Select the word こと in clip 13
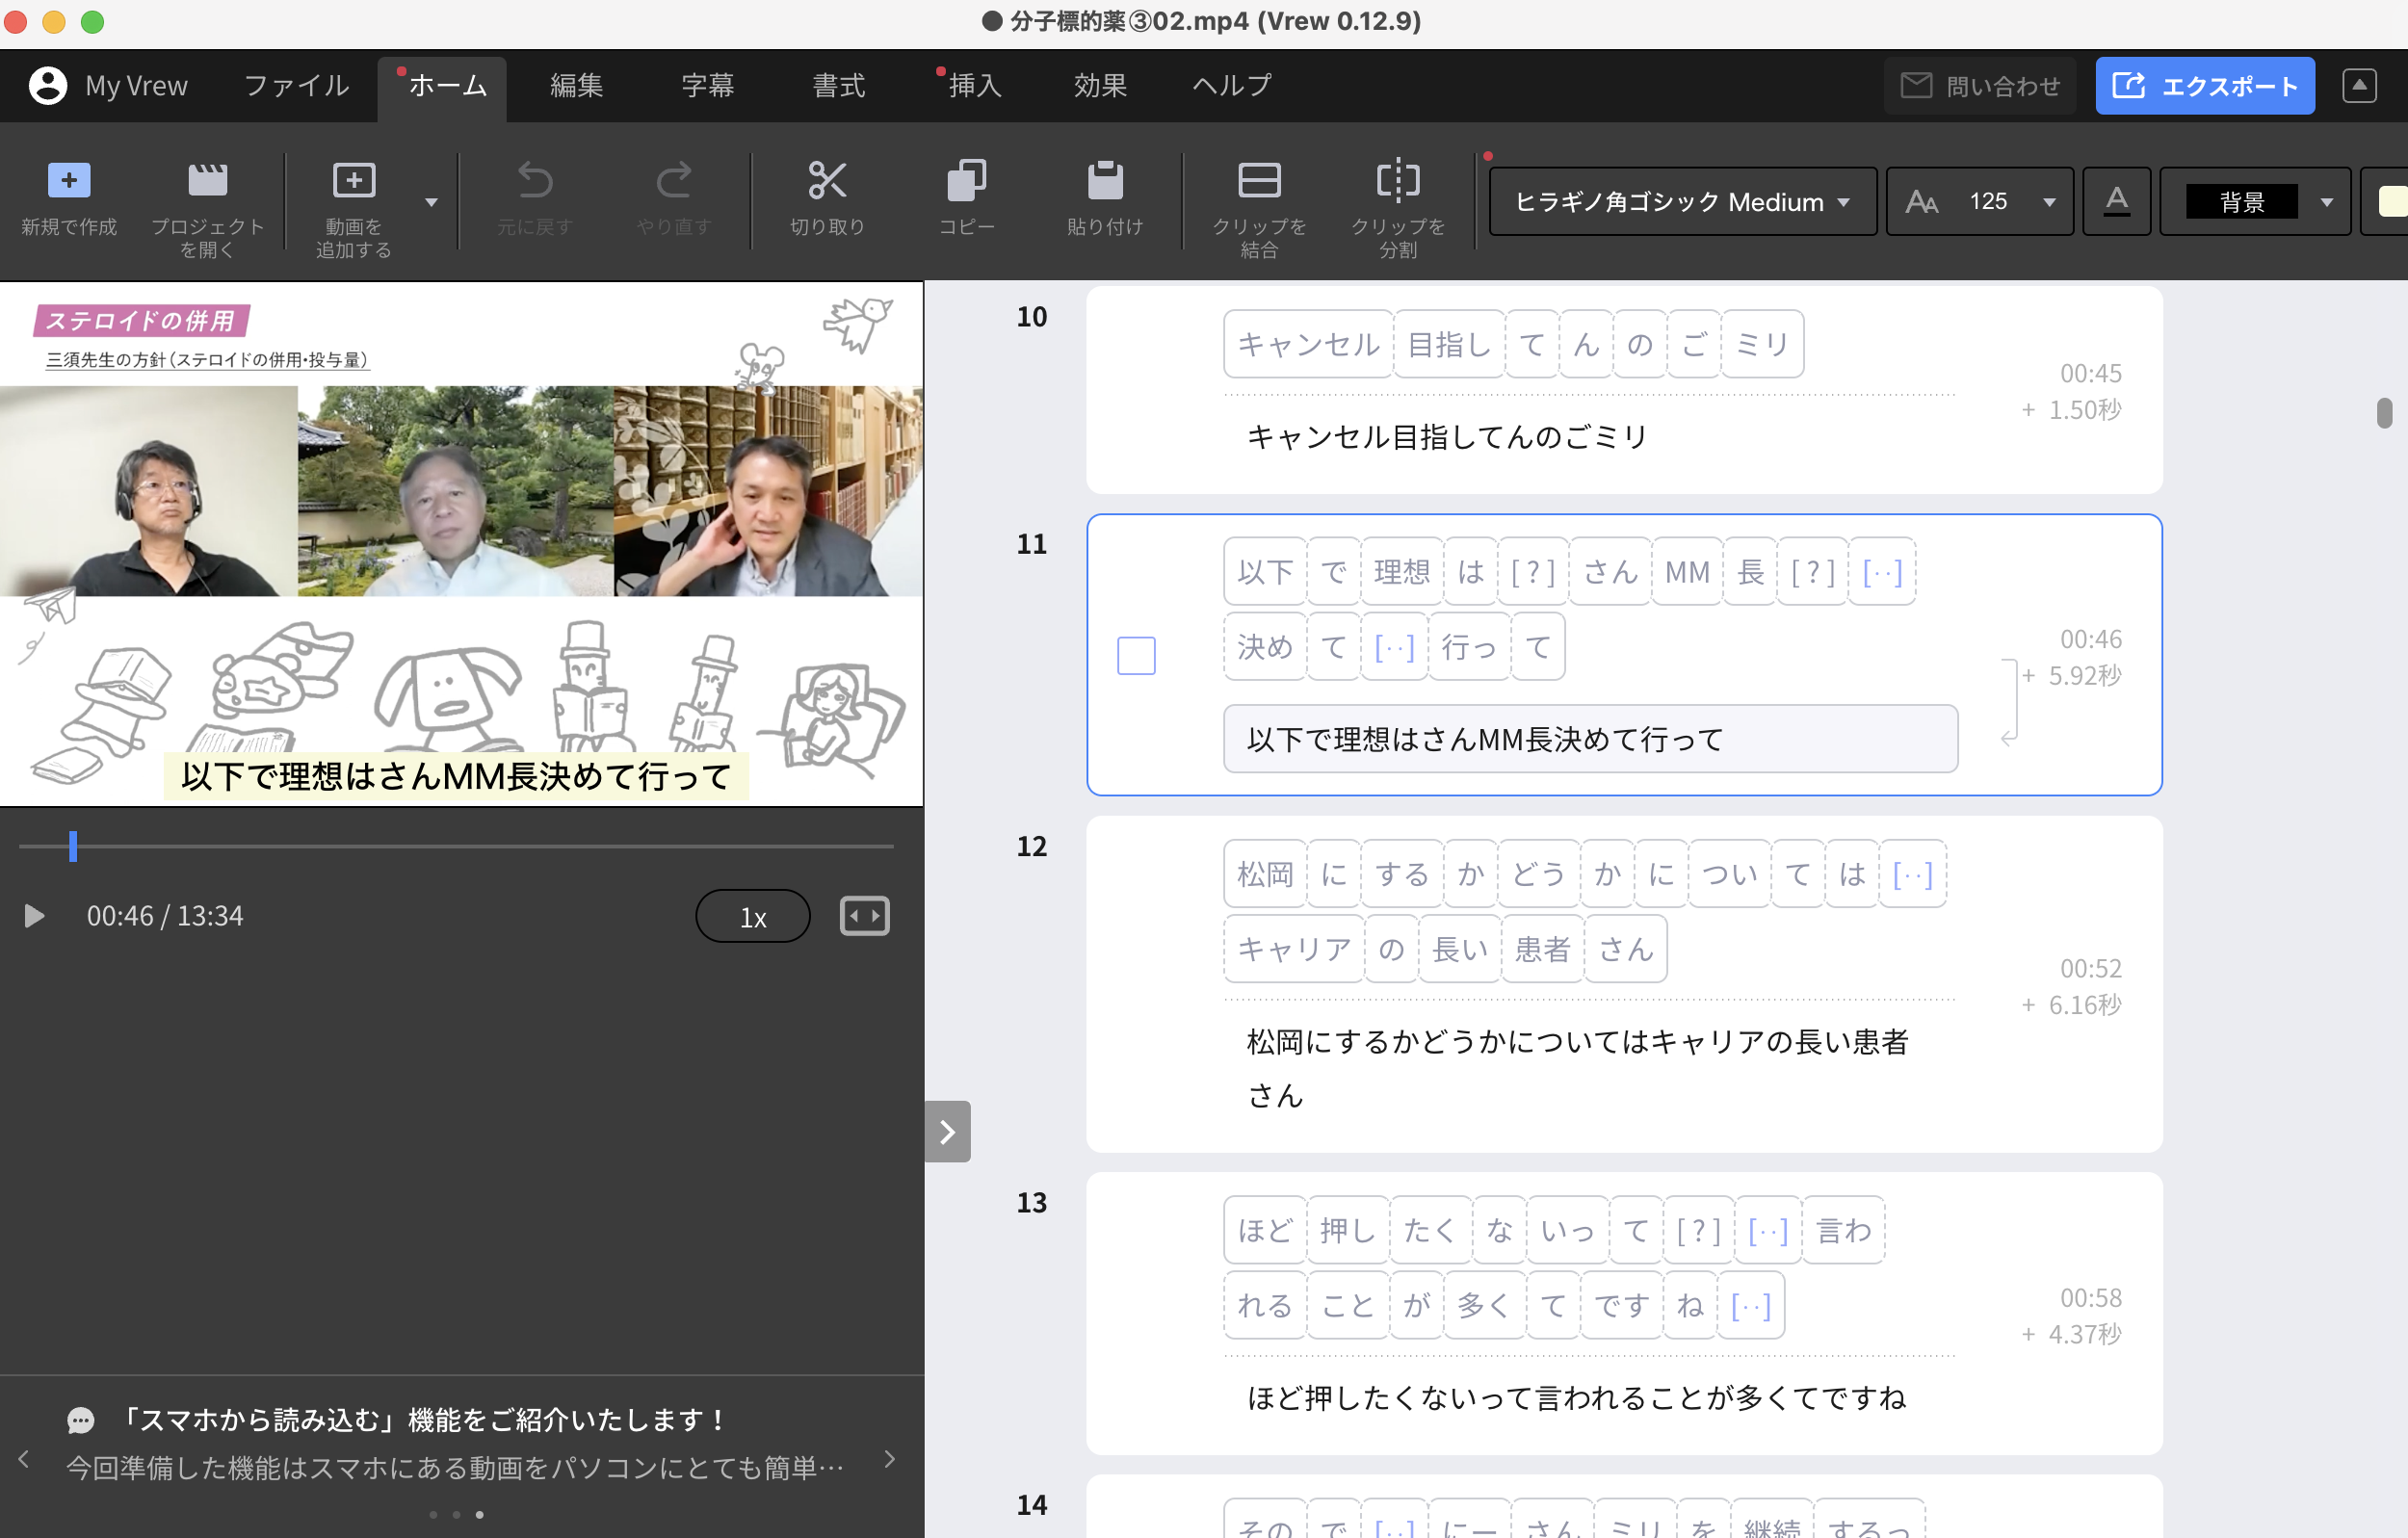 [x=1348, y=1305]
